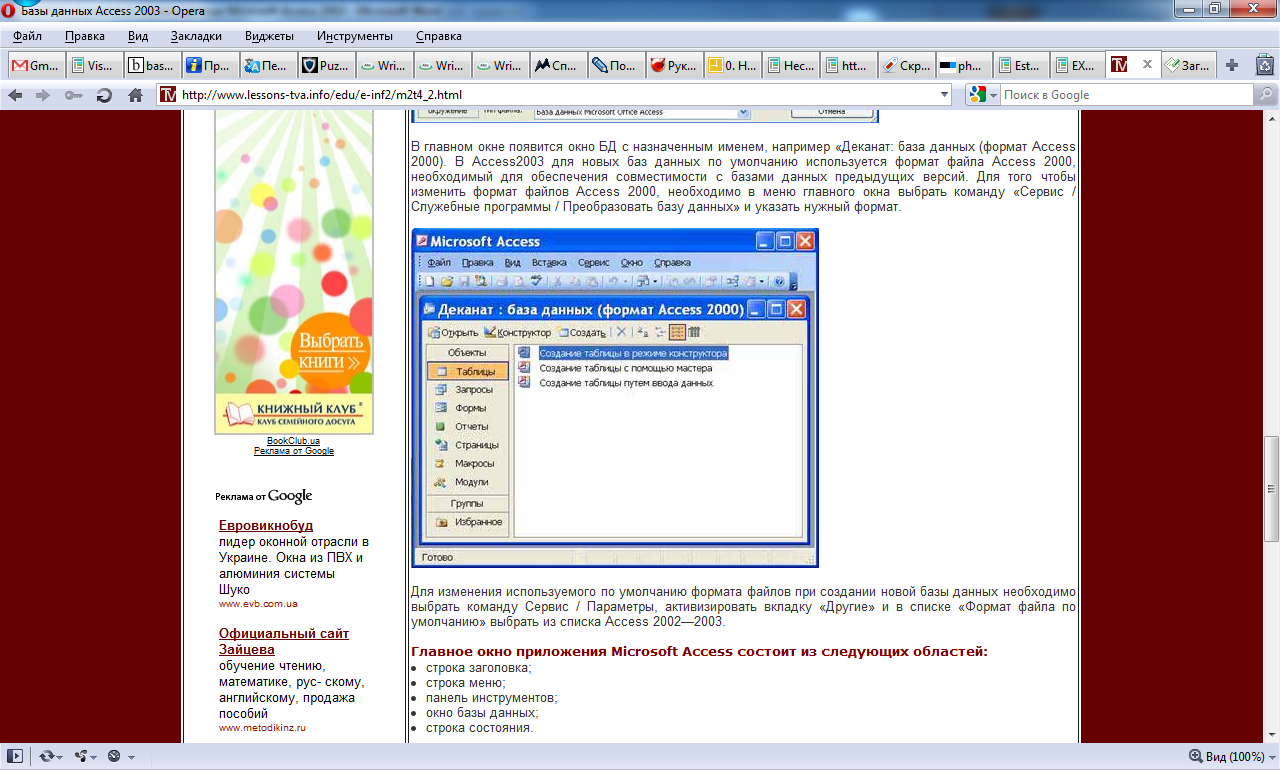Switch to the Est... tab
Screen dimensions: 1280x770
pos(1022,66)
